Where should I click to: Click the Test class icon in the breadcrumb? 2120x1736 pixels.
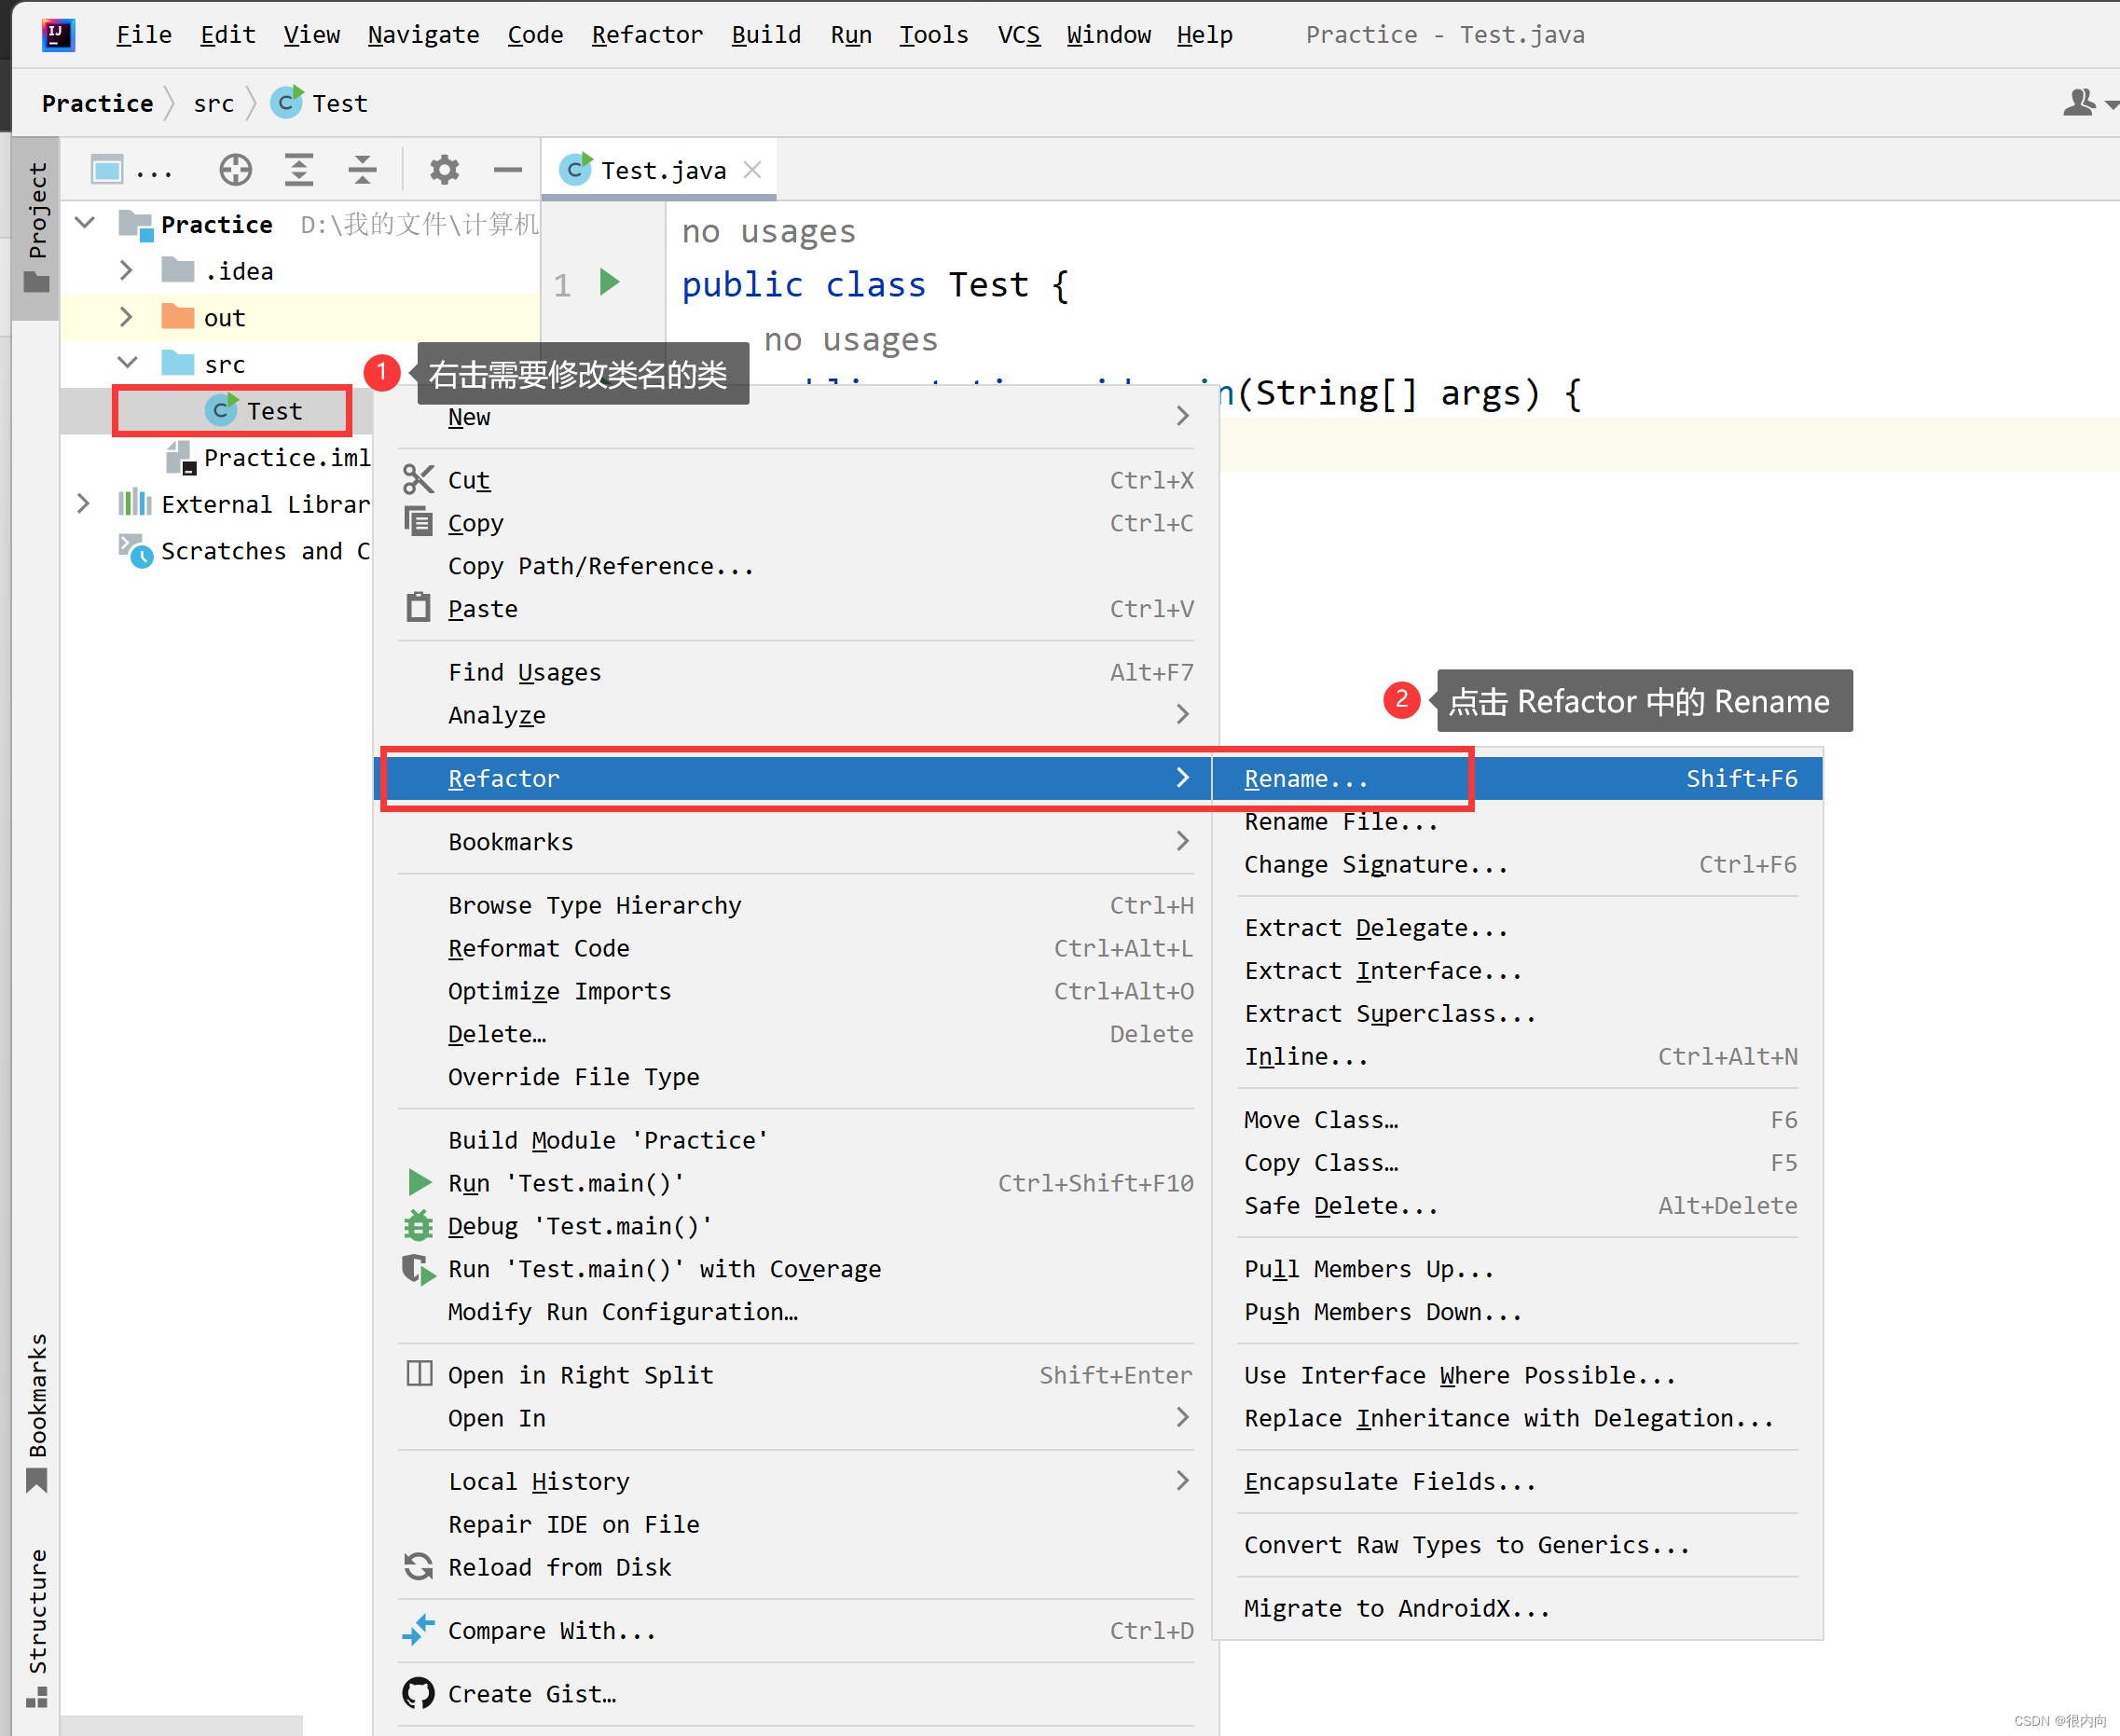point(287,102)
